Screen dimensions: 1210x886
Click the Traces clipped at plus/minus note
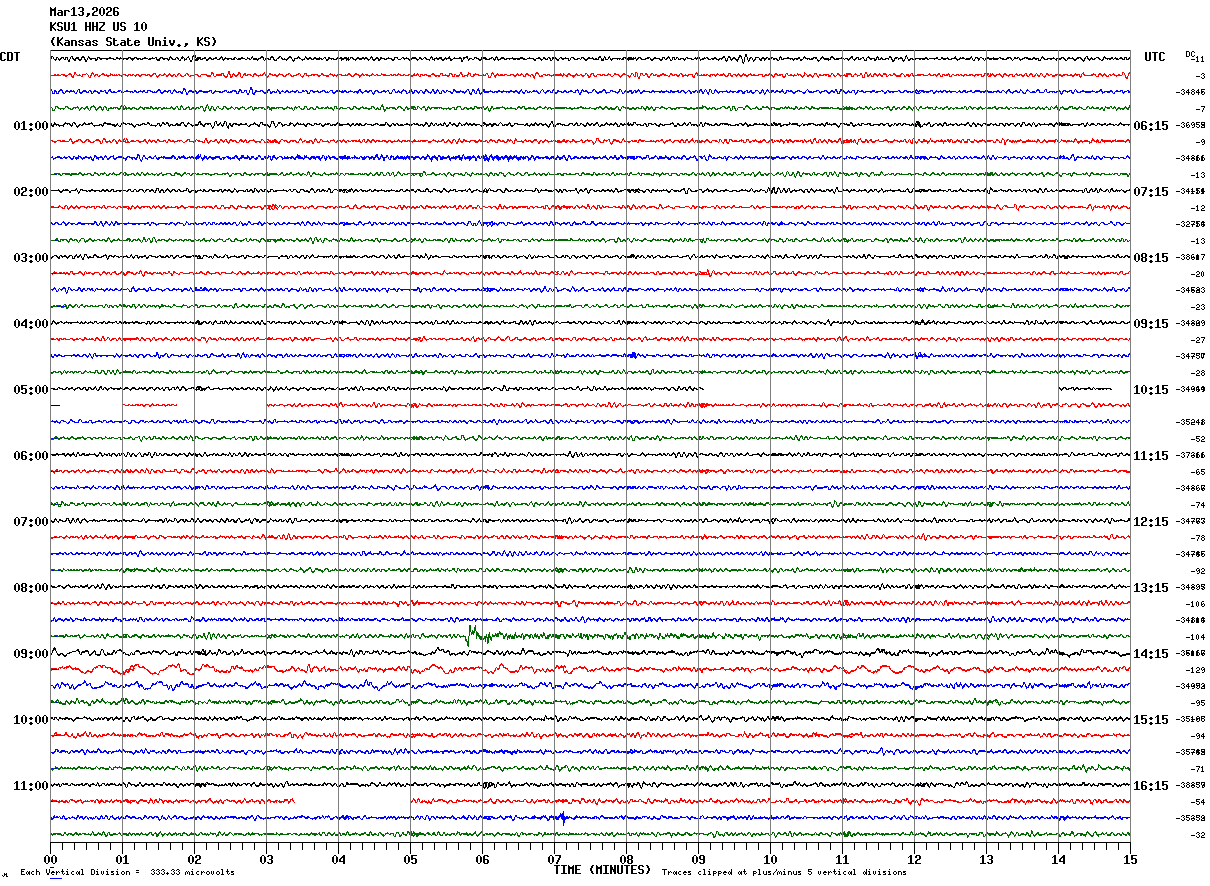tap(784, 873)
